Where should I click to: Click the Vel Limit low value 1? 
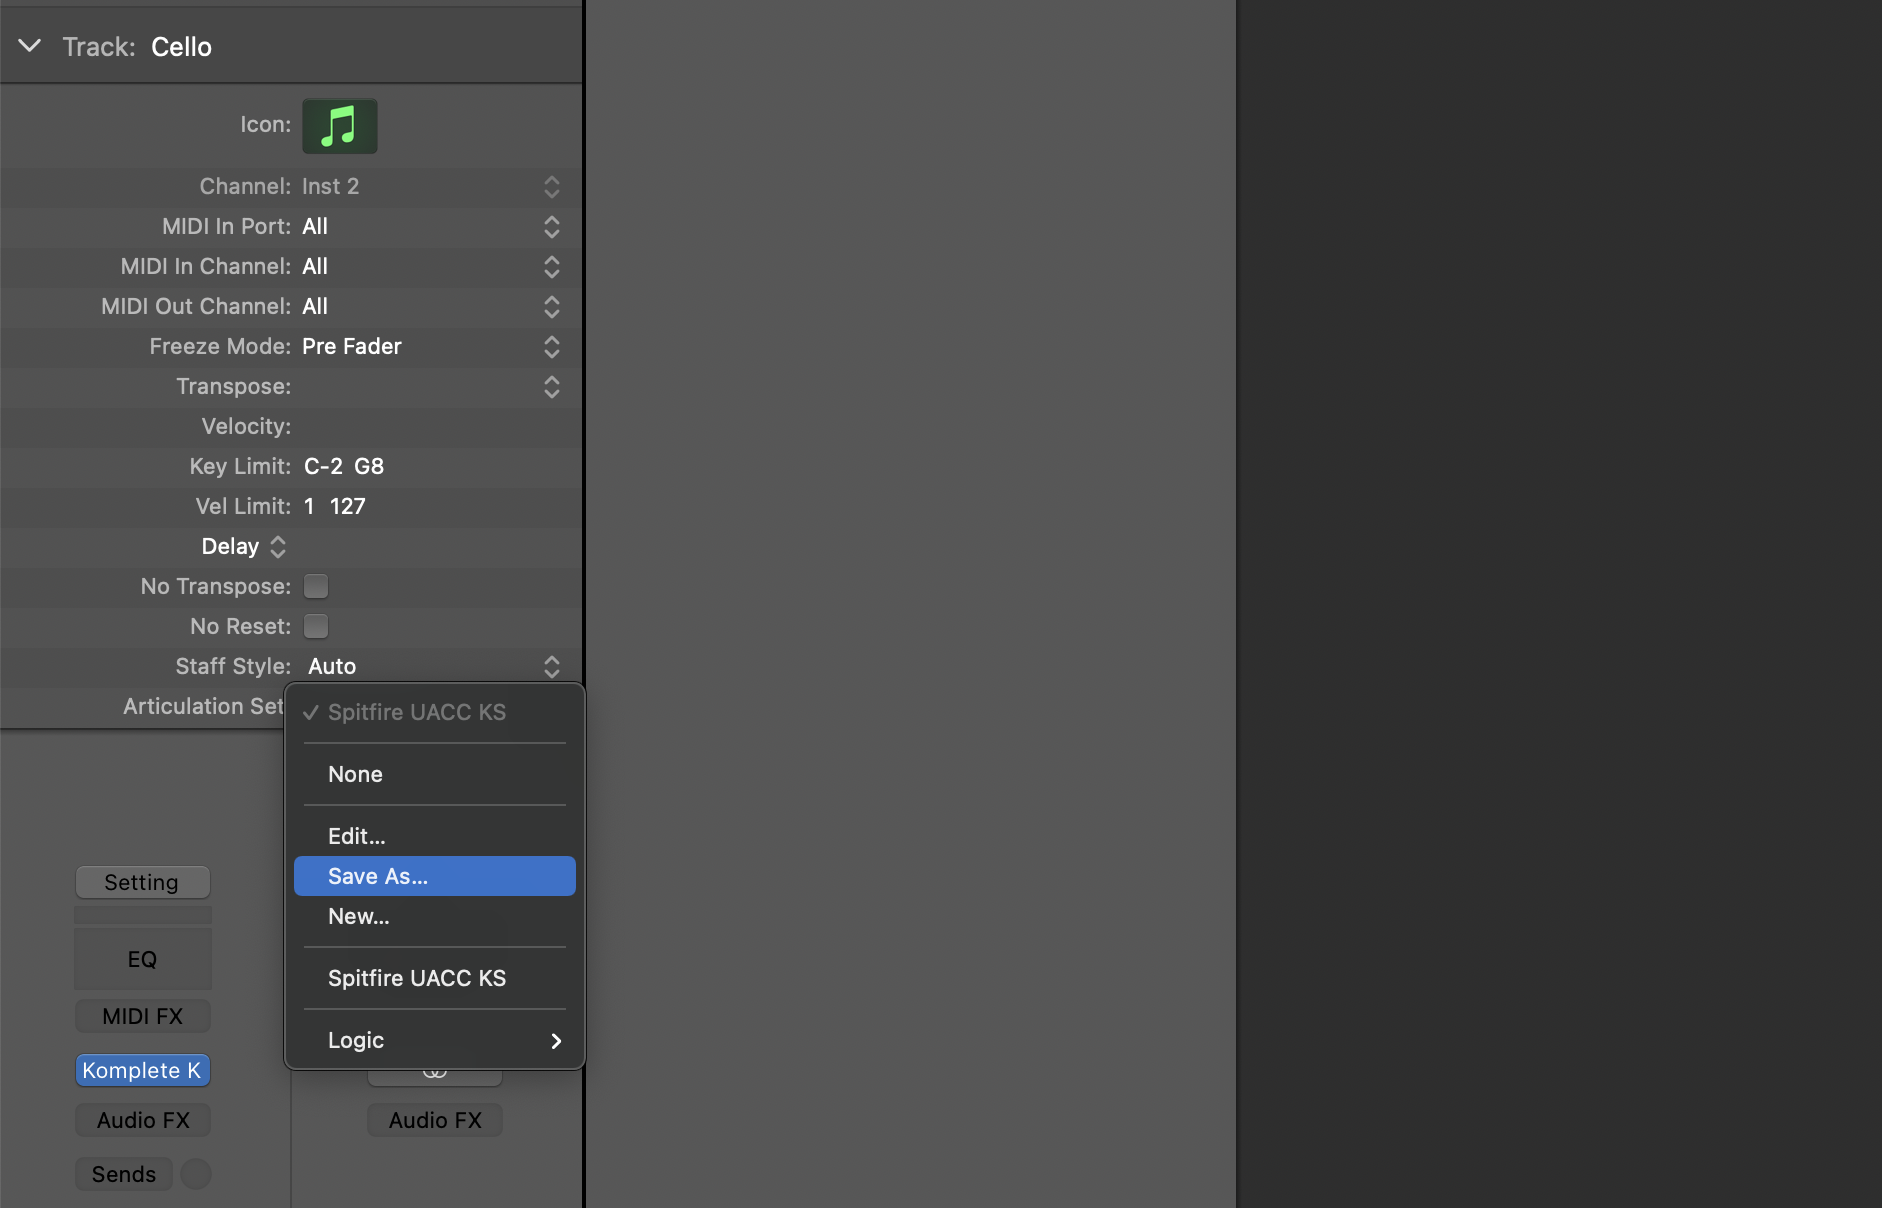click(309, 507)
